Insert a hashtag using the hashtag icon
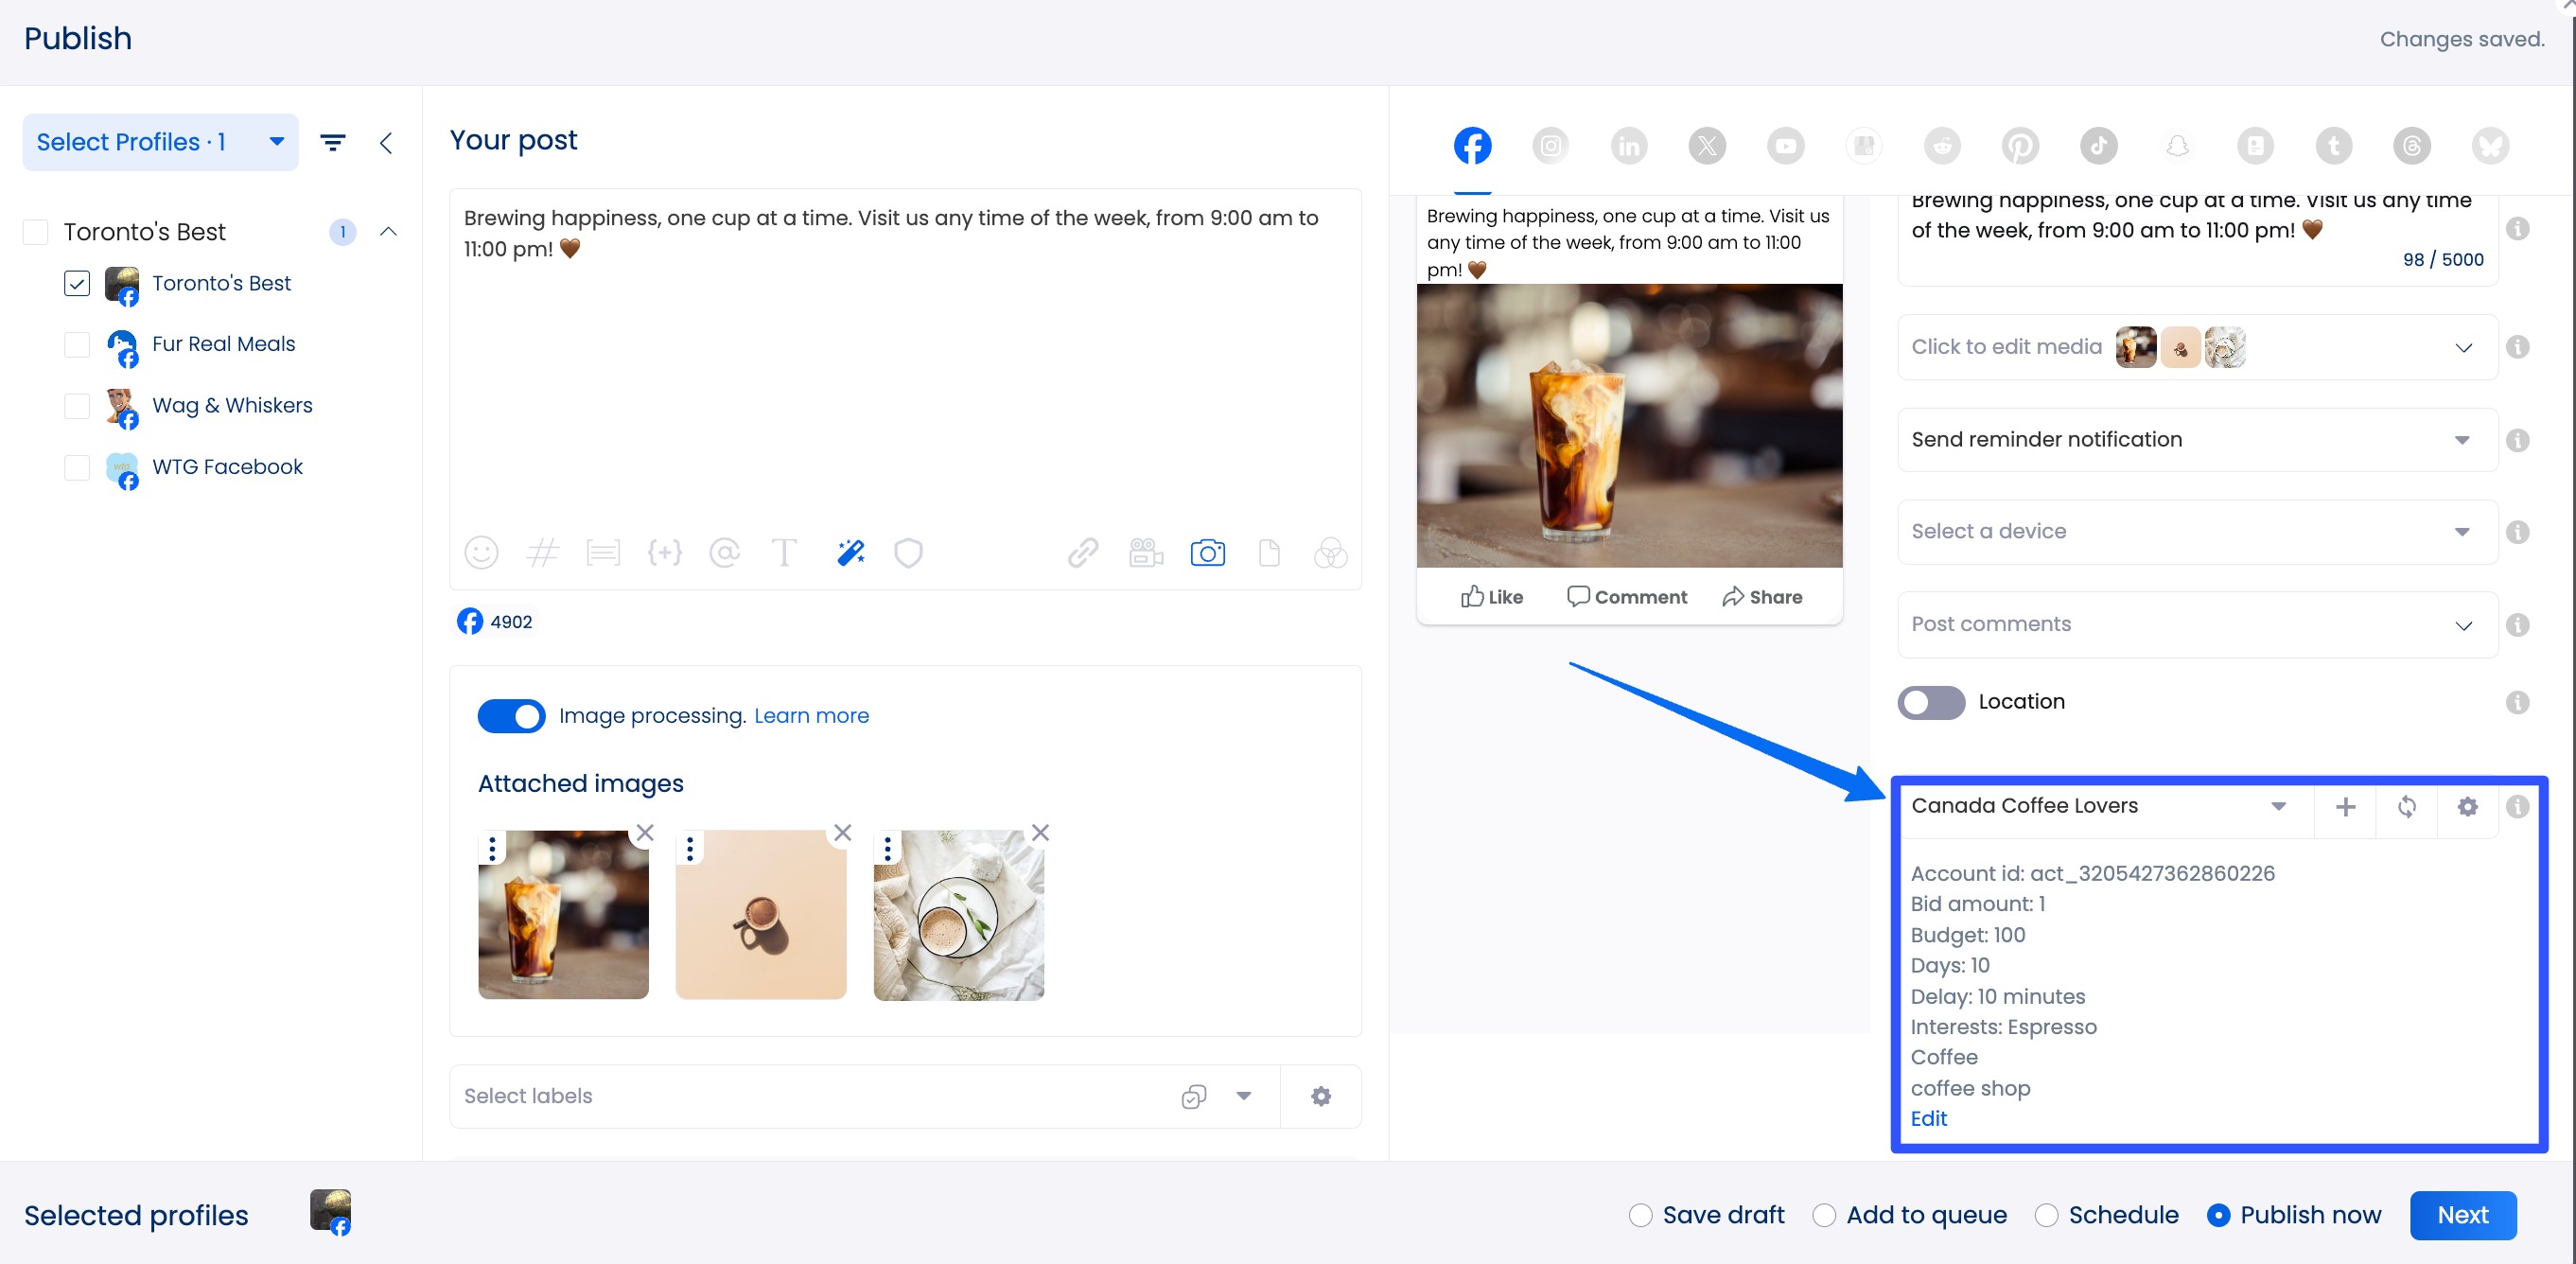 (543, 553)
